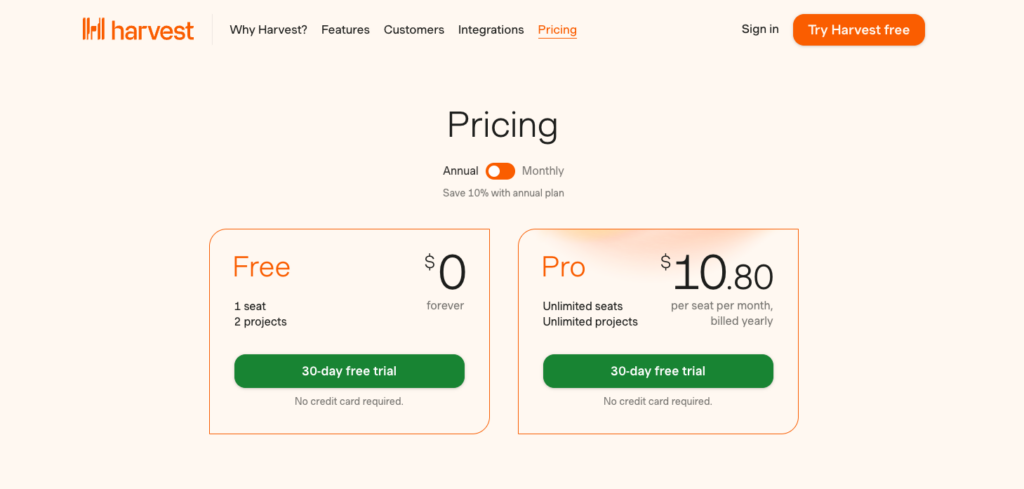Click the Sign in link
The height and width of the screenshot is (489, 1024).
(x=760, y=29)
